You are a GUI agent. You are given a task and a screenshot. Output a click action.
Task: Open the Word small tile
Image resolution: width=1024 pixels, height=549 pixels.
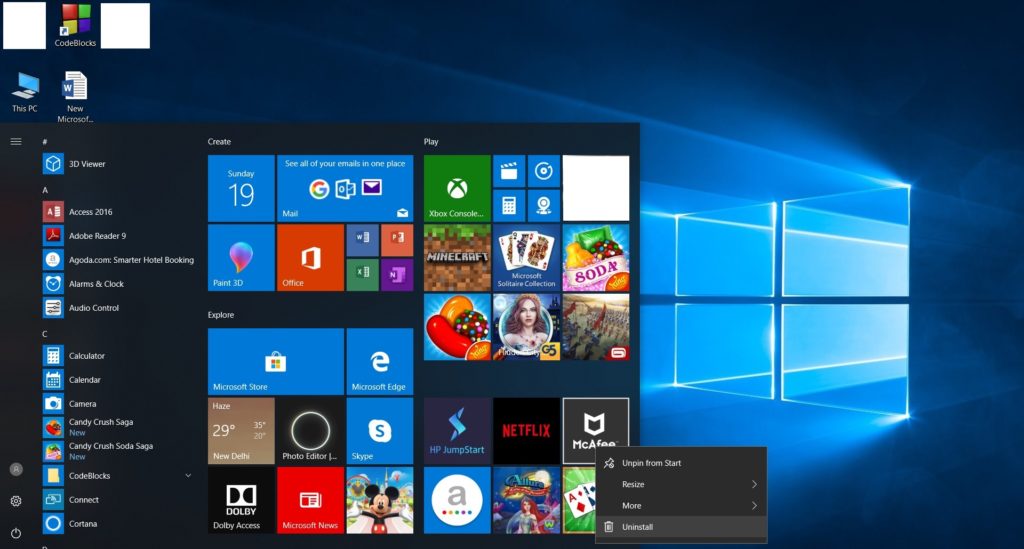362,240
